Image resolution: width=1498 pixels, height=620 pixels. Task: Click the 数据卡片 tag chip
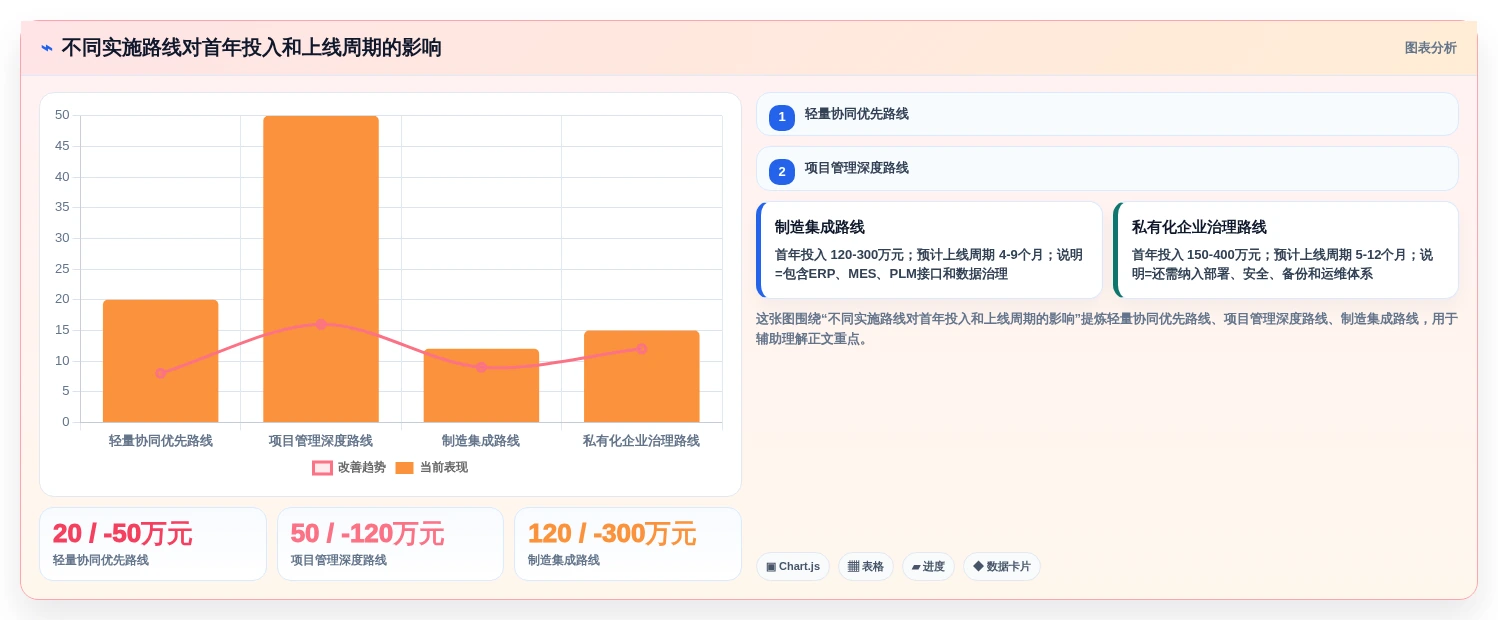click(x=1002, y=566)
